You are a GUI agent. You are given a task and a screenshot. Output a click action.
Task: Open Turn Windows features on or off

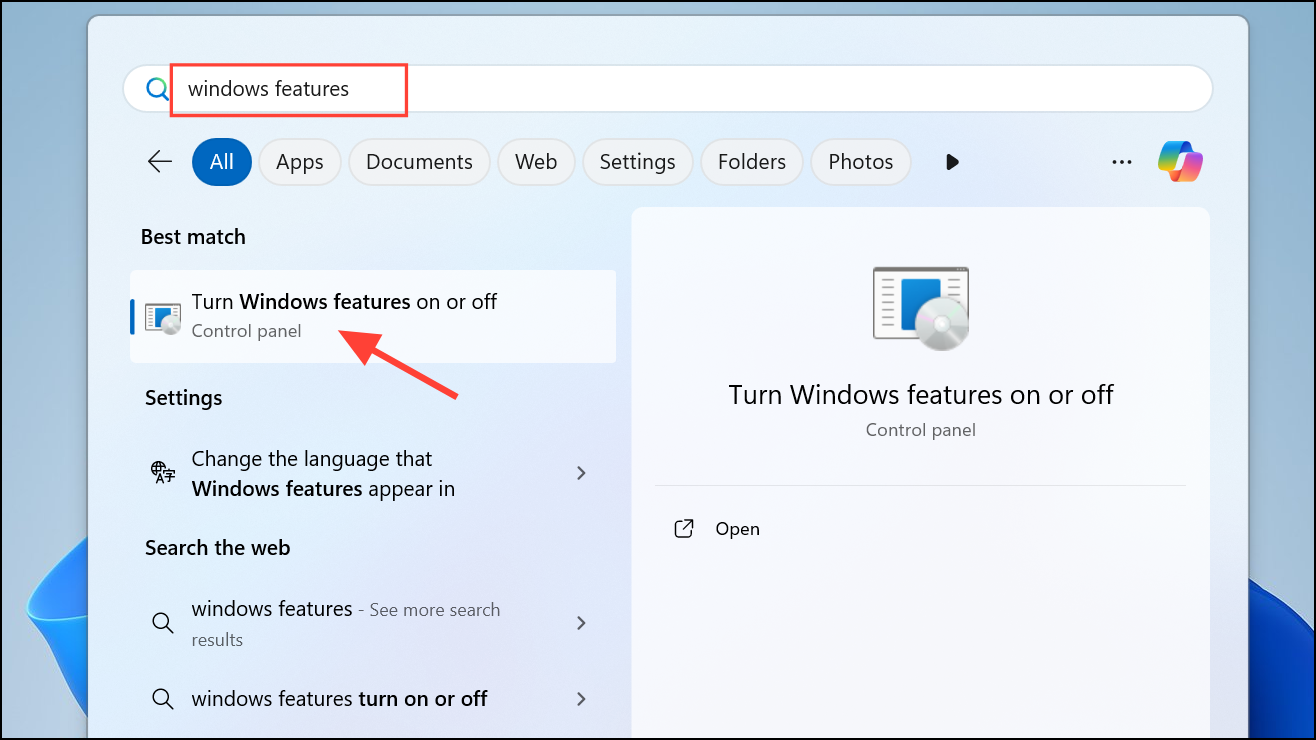click(344, 315)
